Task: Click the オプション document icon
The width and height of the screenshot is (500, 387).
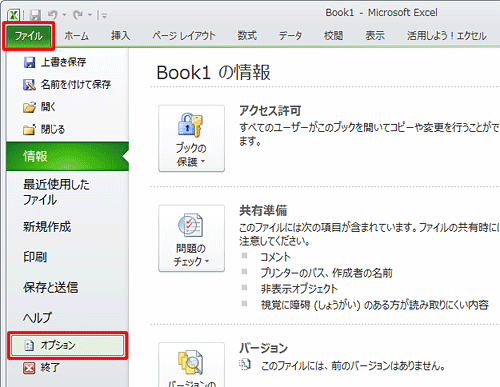Action: [29, 346]
